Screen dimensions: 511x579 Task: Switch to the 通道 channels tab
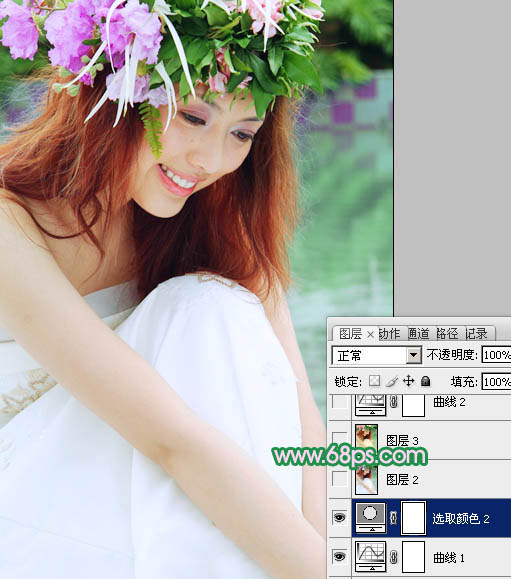pyautogui.click(x=419, y=333)
